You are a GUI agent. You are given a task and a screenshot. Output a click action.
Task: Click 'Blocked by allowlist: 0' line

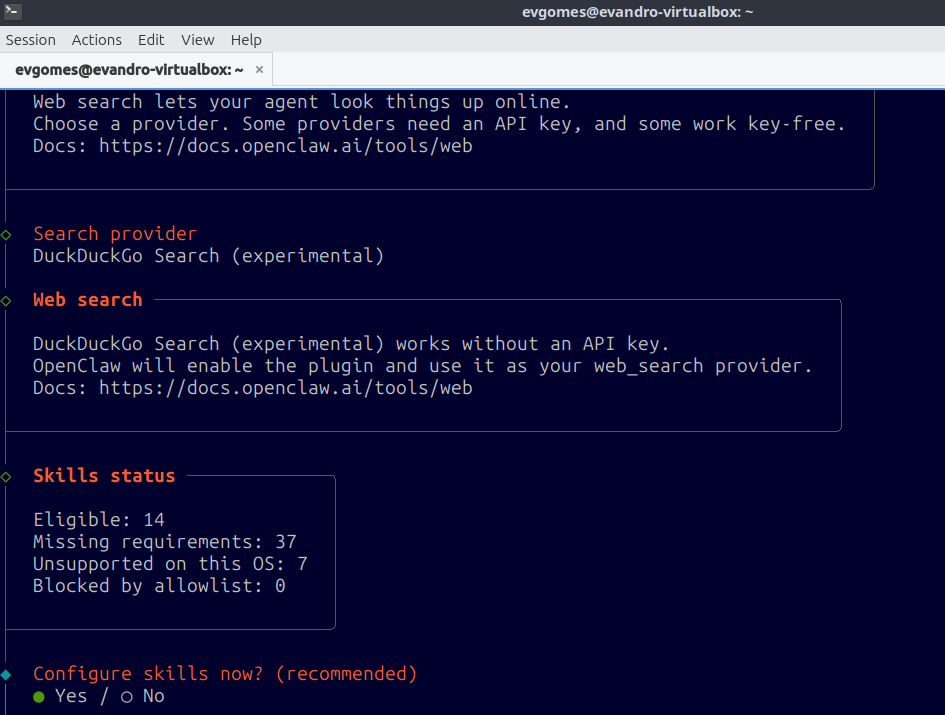(x=159, y=586)
